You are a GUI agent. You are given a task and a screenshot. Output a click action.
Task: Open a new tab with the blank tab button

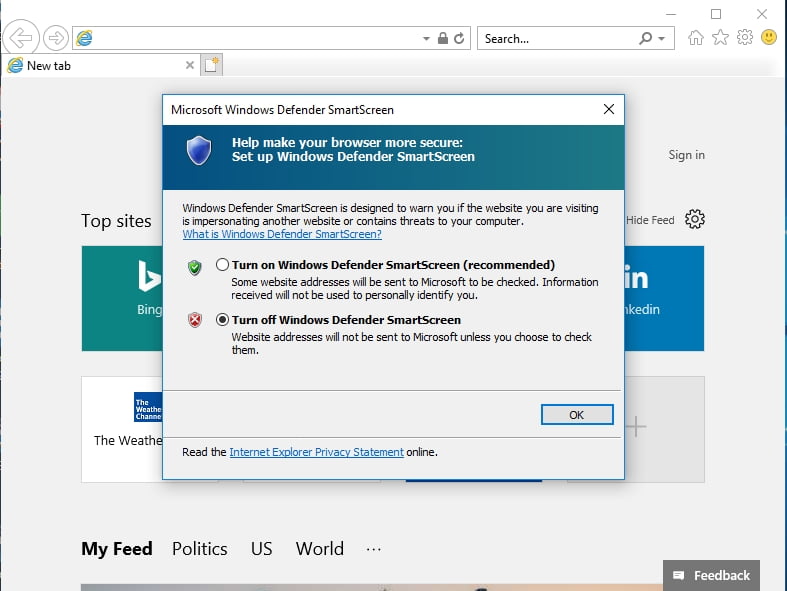click(x=211, y=65)
